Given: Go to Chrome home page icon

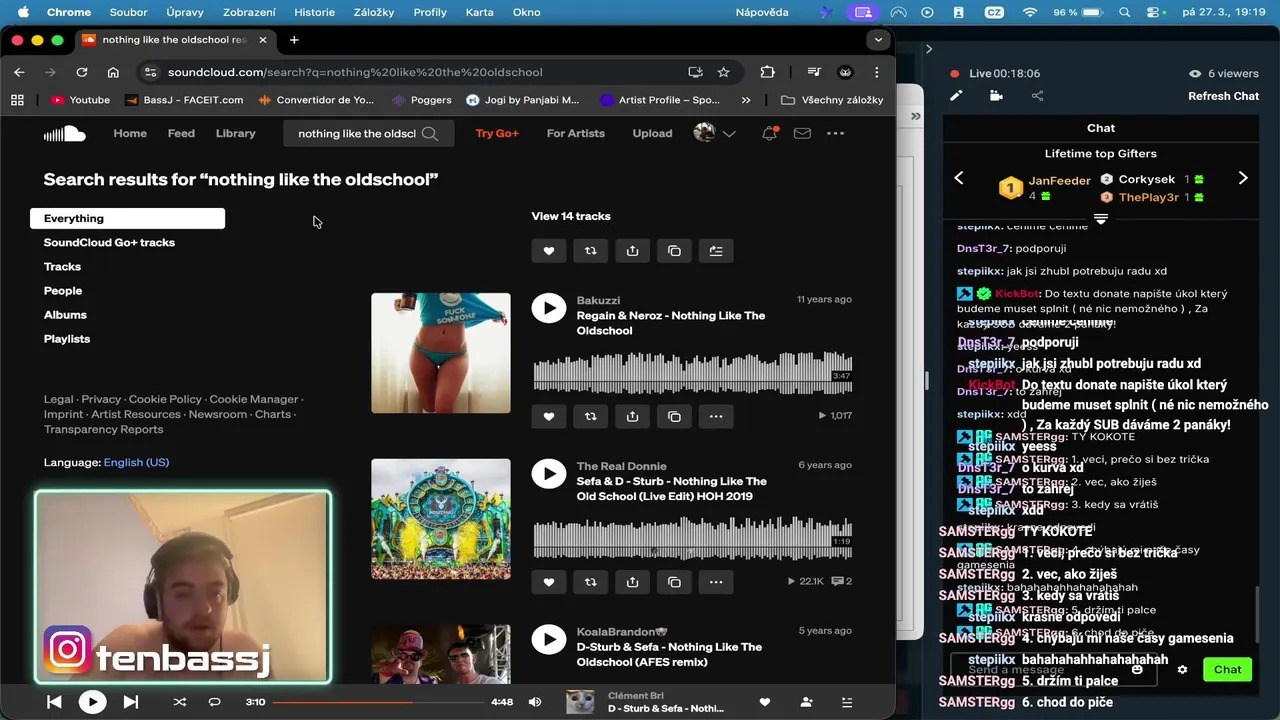Looking at the screenshot, I should click(x=113, y=72).
